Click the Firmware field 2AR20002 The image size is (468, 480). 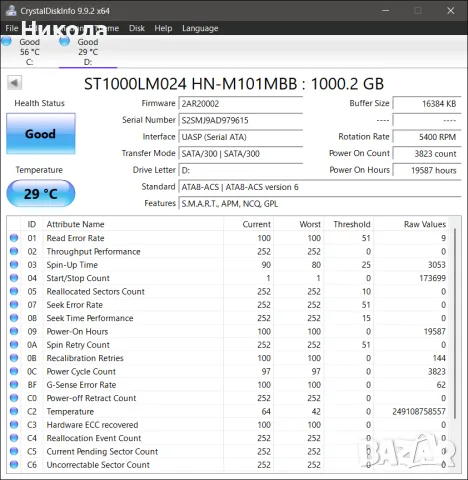click(x=241, y=104)
